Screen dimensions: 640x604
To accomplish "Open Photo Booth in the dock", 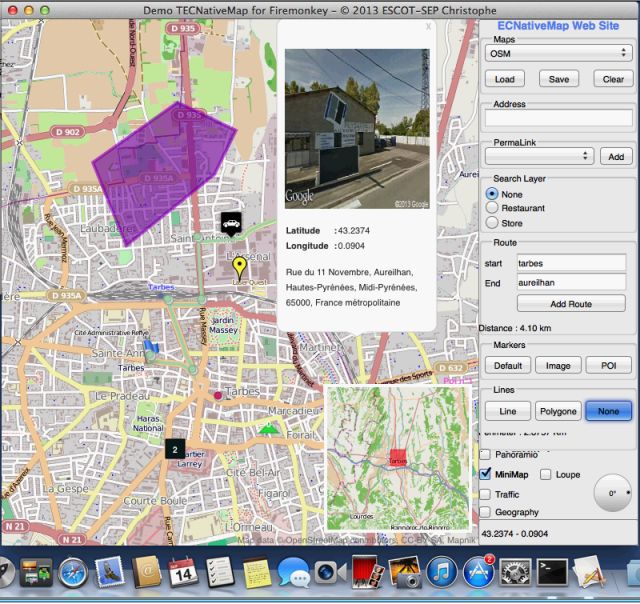I will tap(367, 572).
